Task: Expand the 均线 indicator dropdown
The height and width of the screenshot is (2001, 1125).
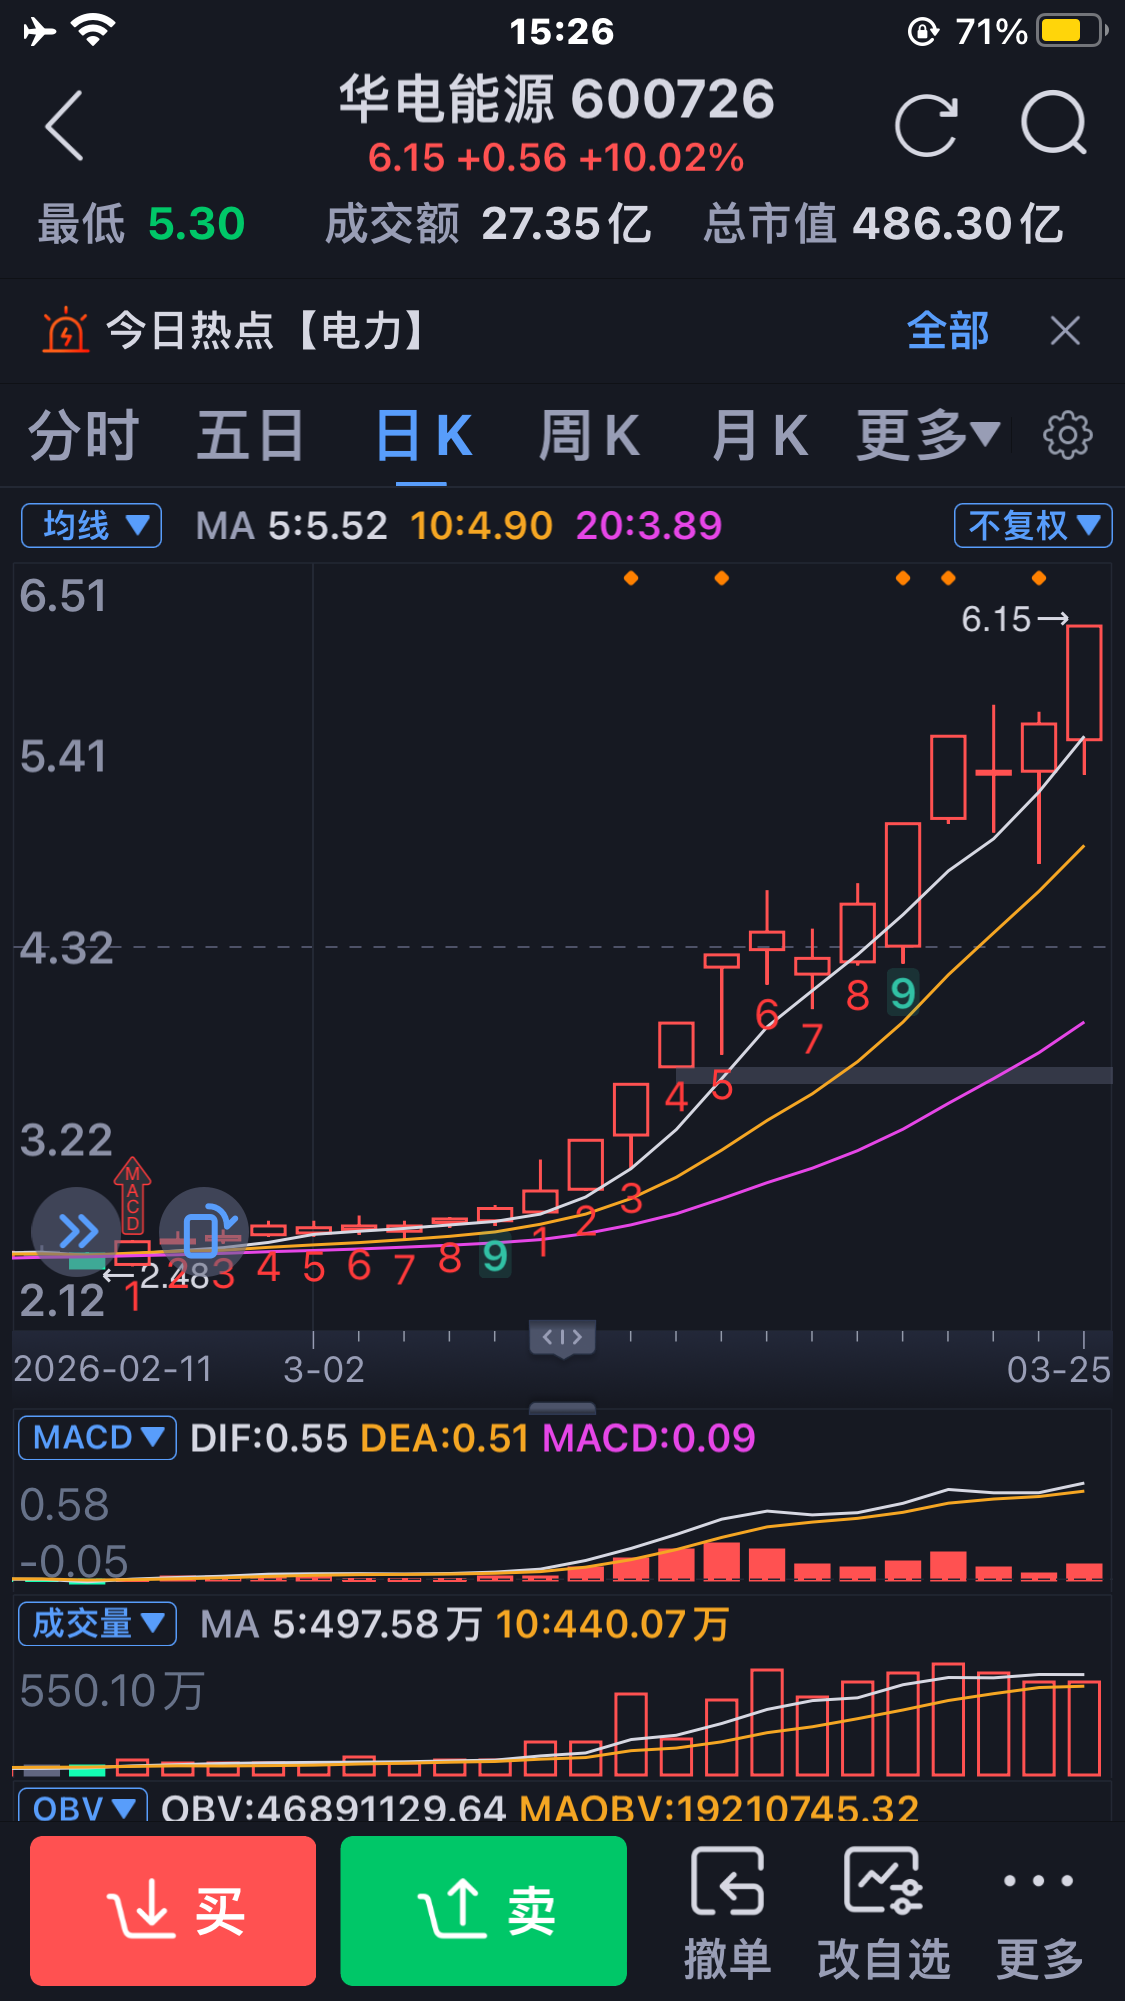Action: coord(92,525)
